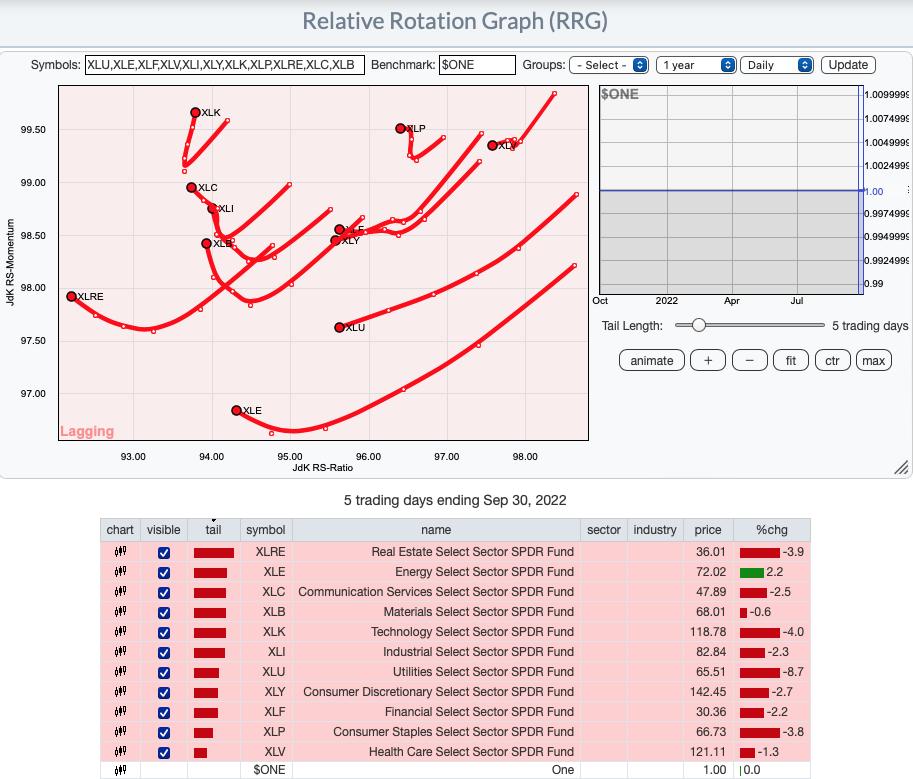Hide XLP using its visible checkbox

click(x=164, y=732)
